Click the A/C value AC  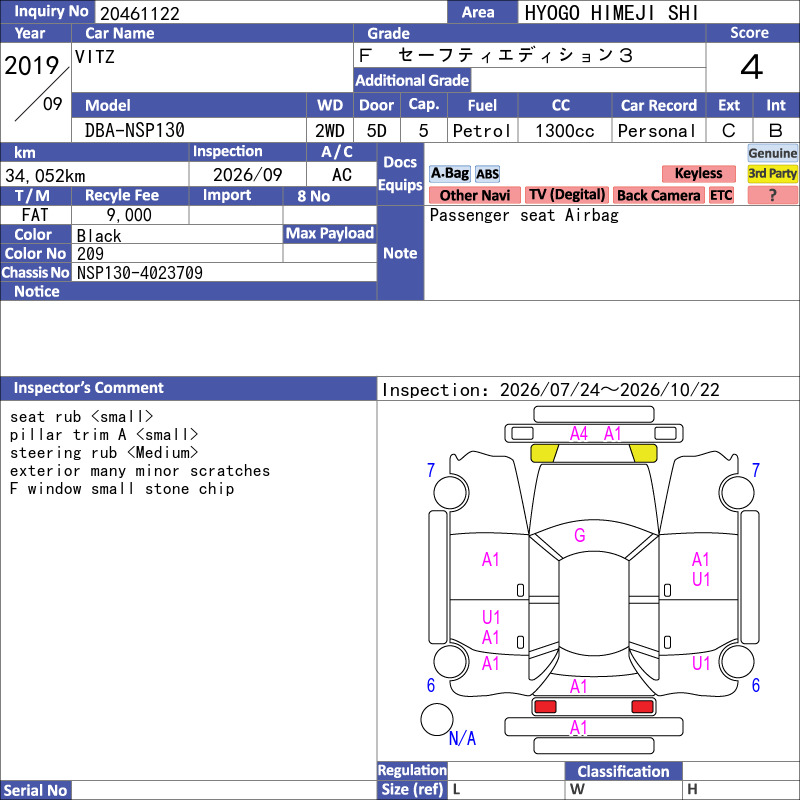(342, 174)
